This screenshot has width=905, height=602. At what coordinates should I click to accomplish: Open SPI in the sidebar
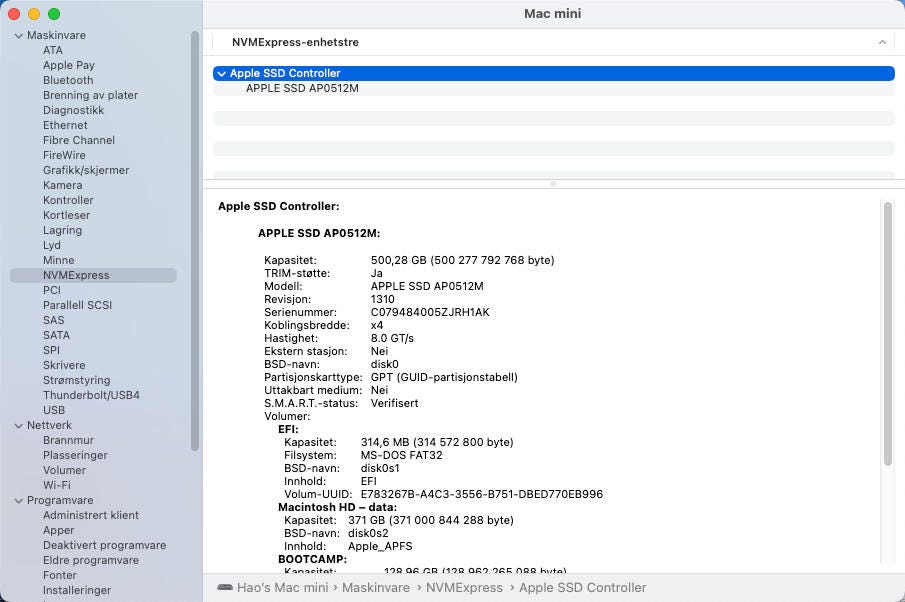(51, 350)
